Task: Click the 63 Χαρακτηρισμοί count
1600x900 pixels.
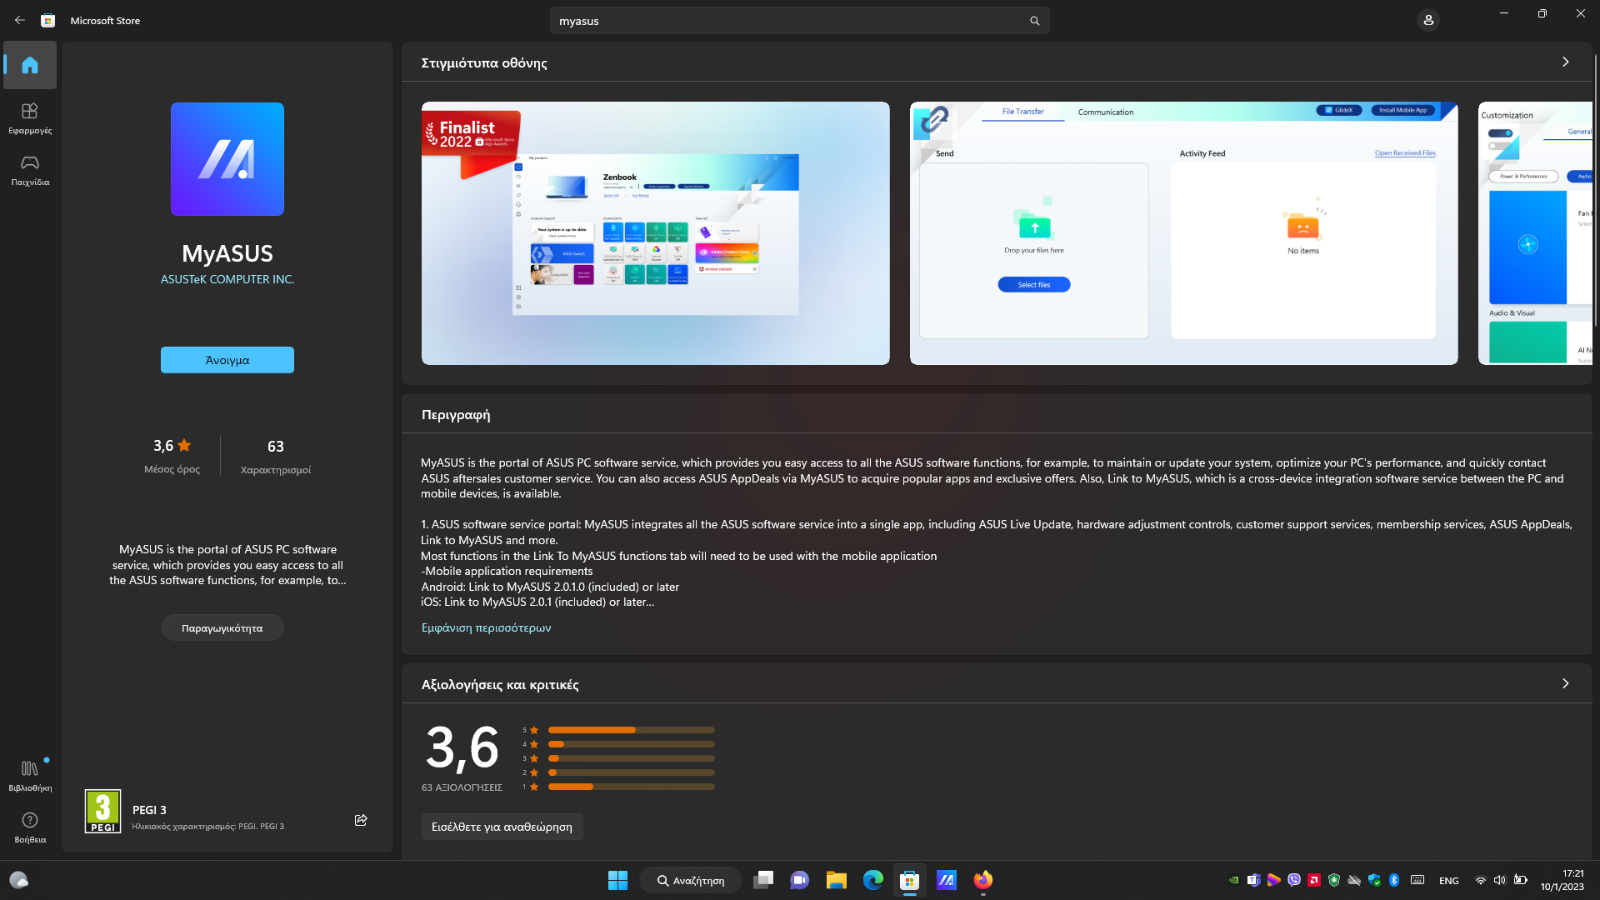Action: 275,456
